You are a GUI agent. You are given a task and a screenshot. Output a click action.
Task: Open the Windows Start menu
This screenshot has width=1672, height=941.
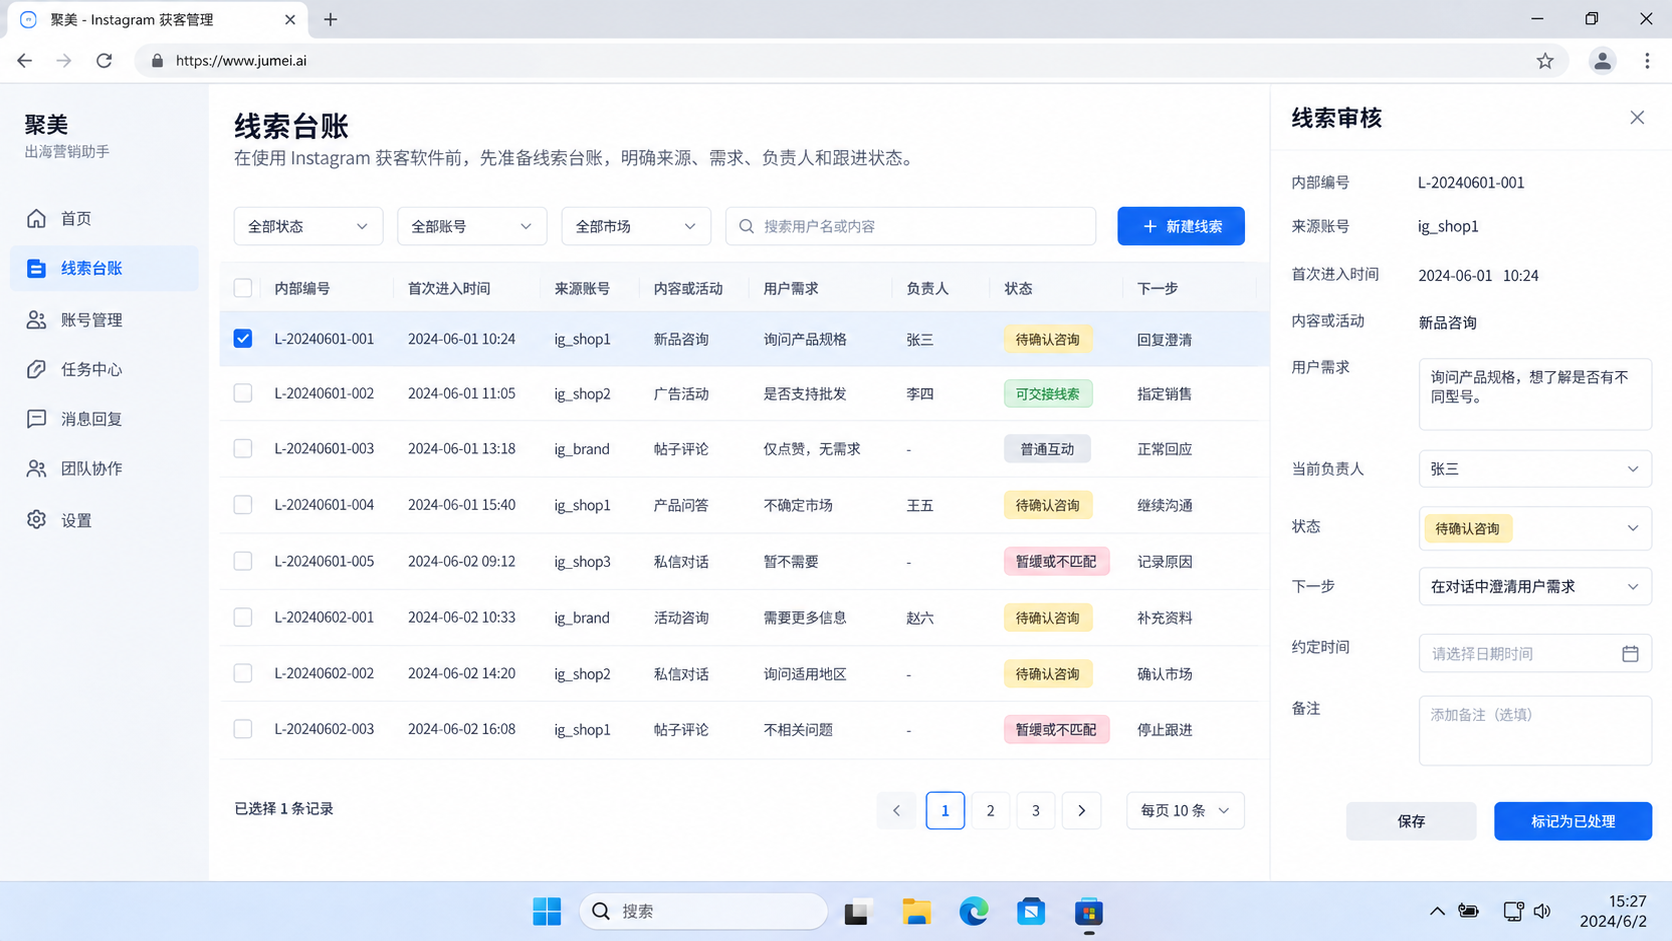(x=547, y=911)
